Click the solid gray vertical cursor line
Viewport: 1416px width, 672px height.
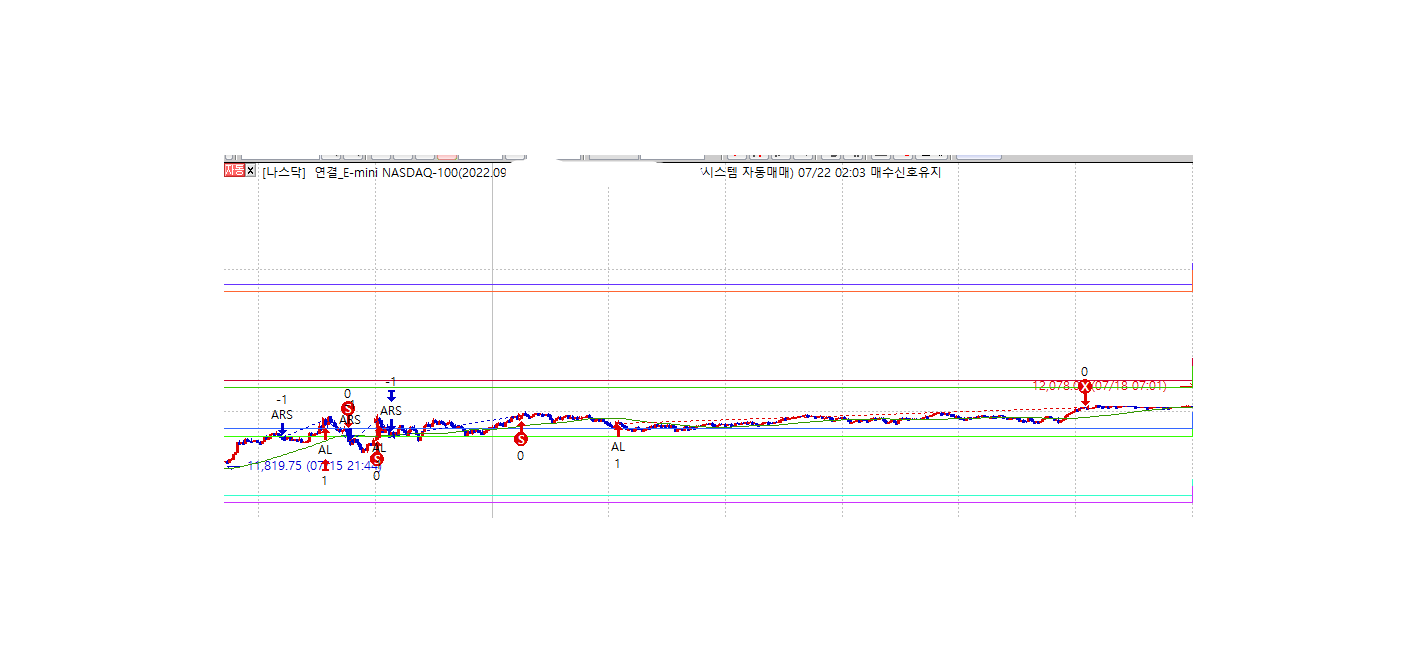492,300
